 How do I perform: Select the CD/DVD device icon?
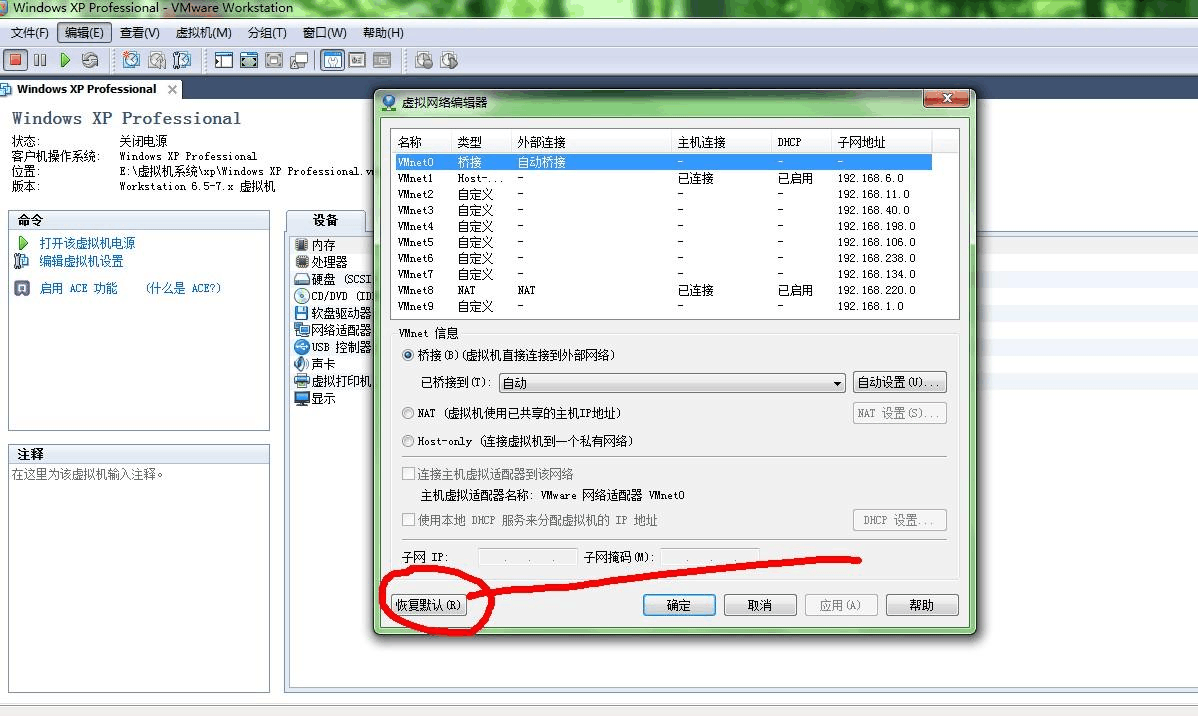point(302,296)
